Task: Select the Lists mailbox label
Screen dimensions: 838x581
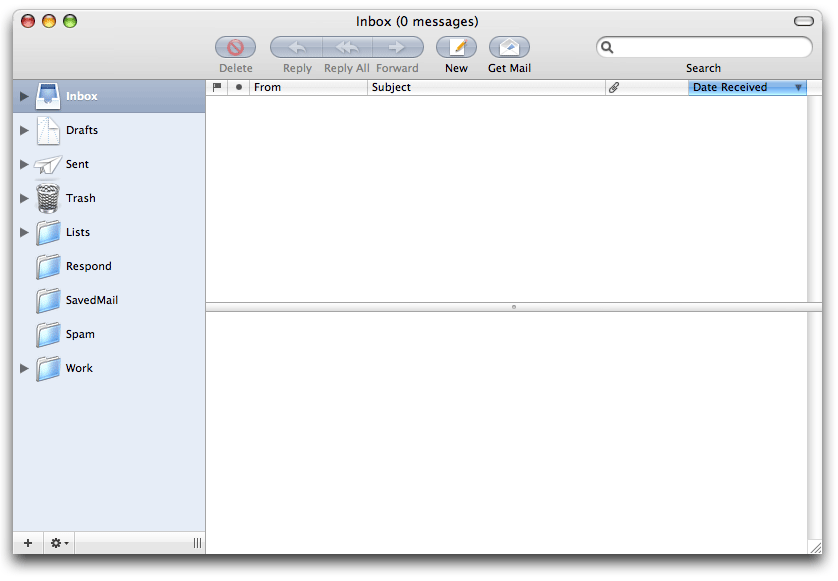Action: (x=78, y=233)
